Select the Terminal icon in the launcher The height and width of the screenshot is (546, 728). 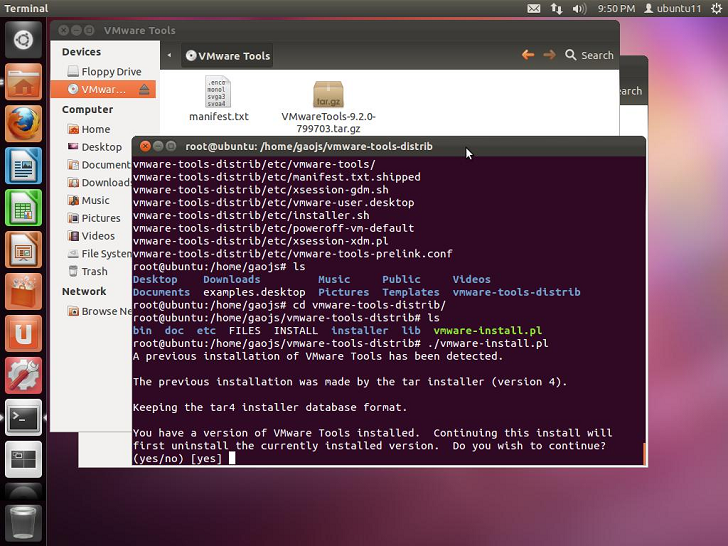pyautogui.click(x=23, y=417)
